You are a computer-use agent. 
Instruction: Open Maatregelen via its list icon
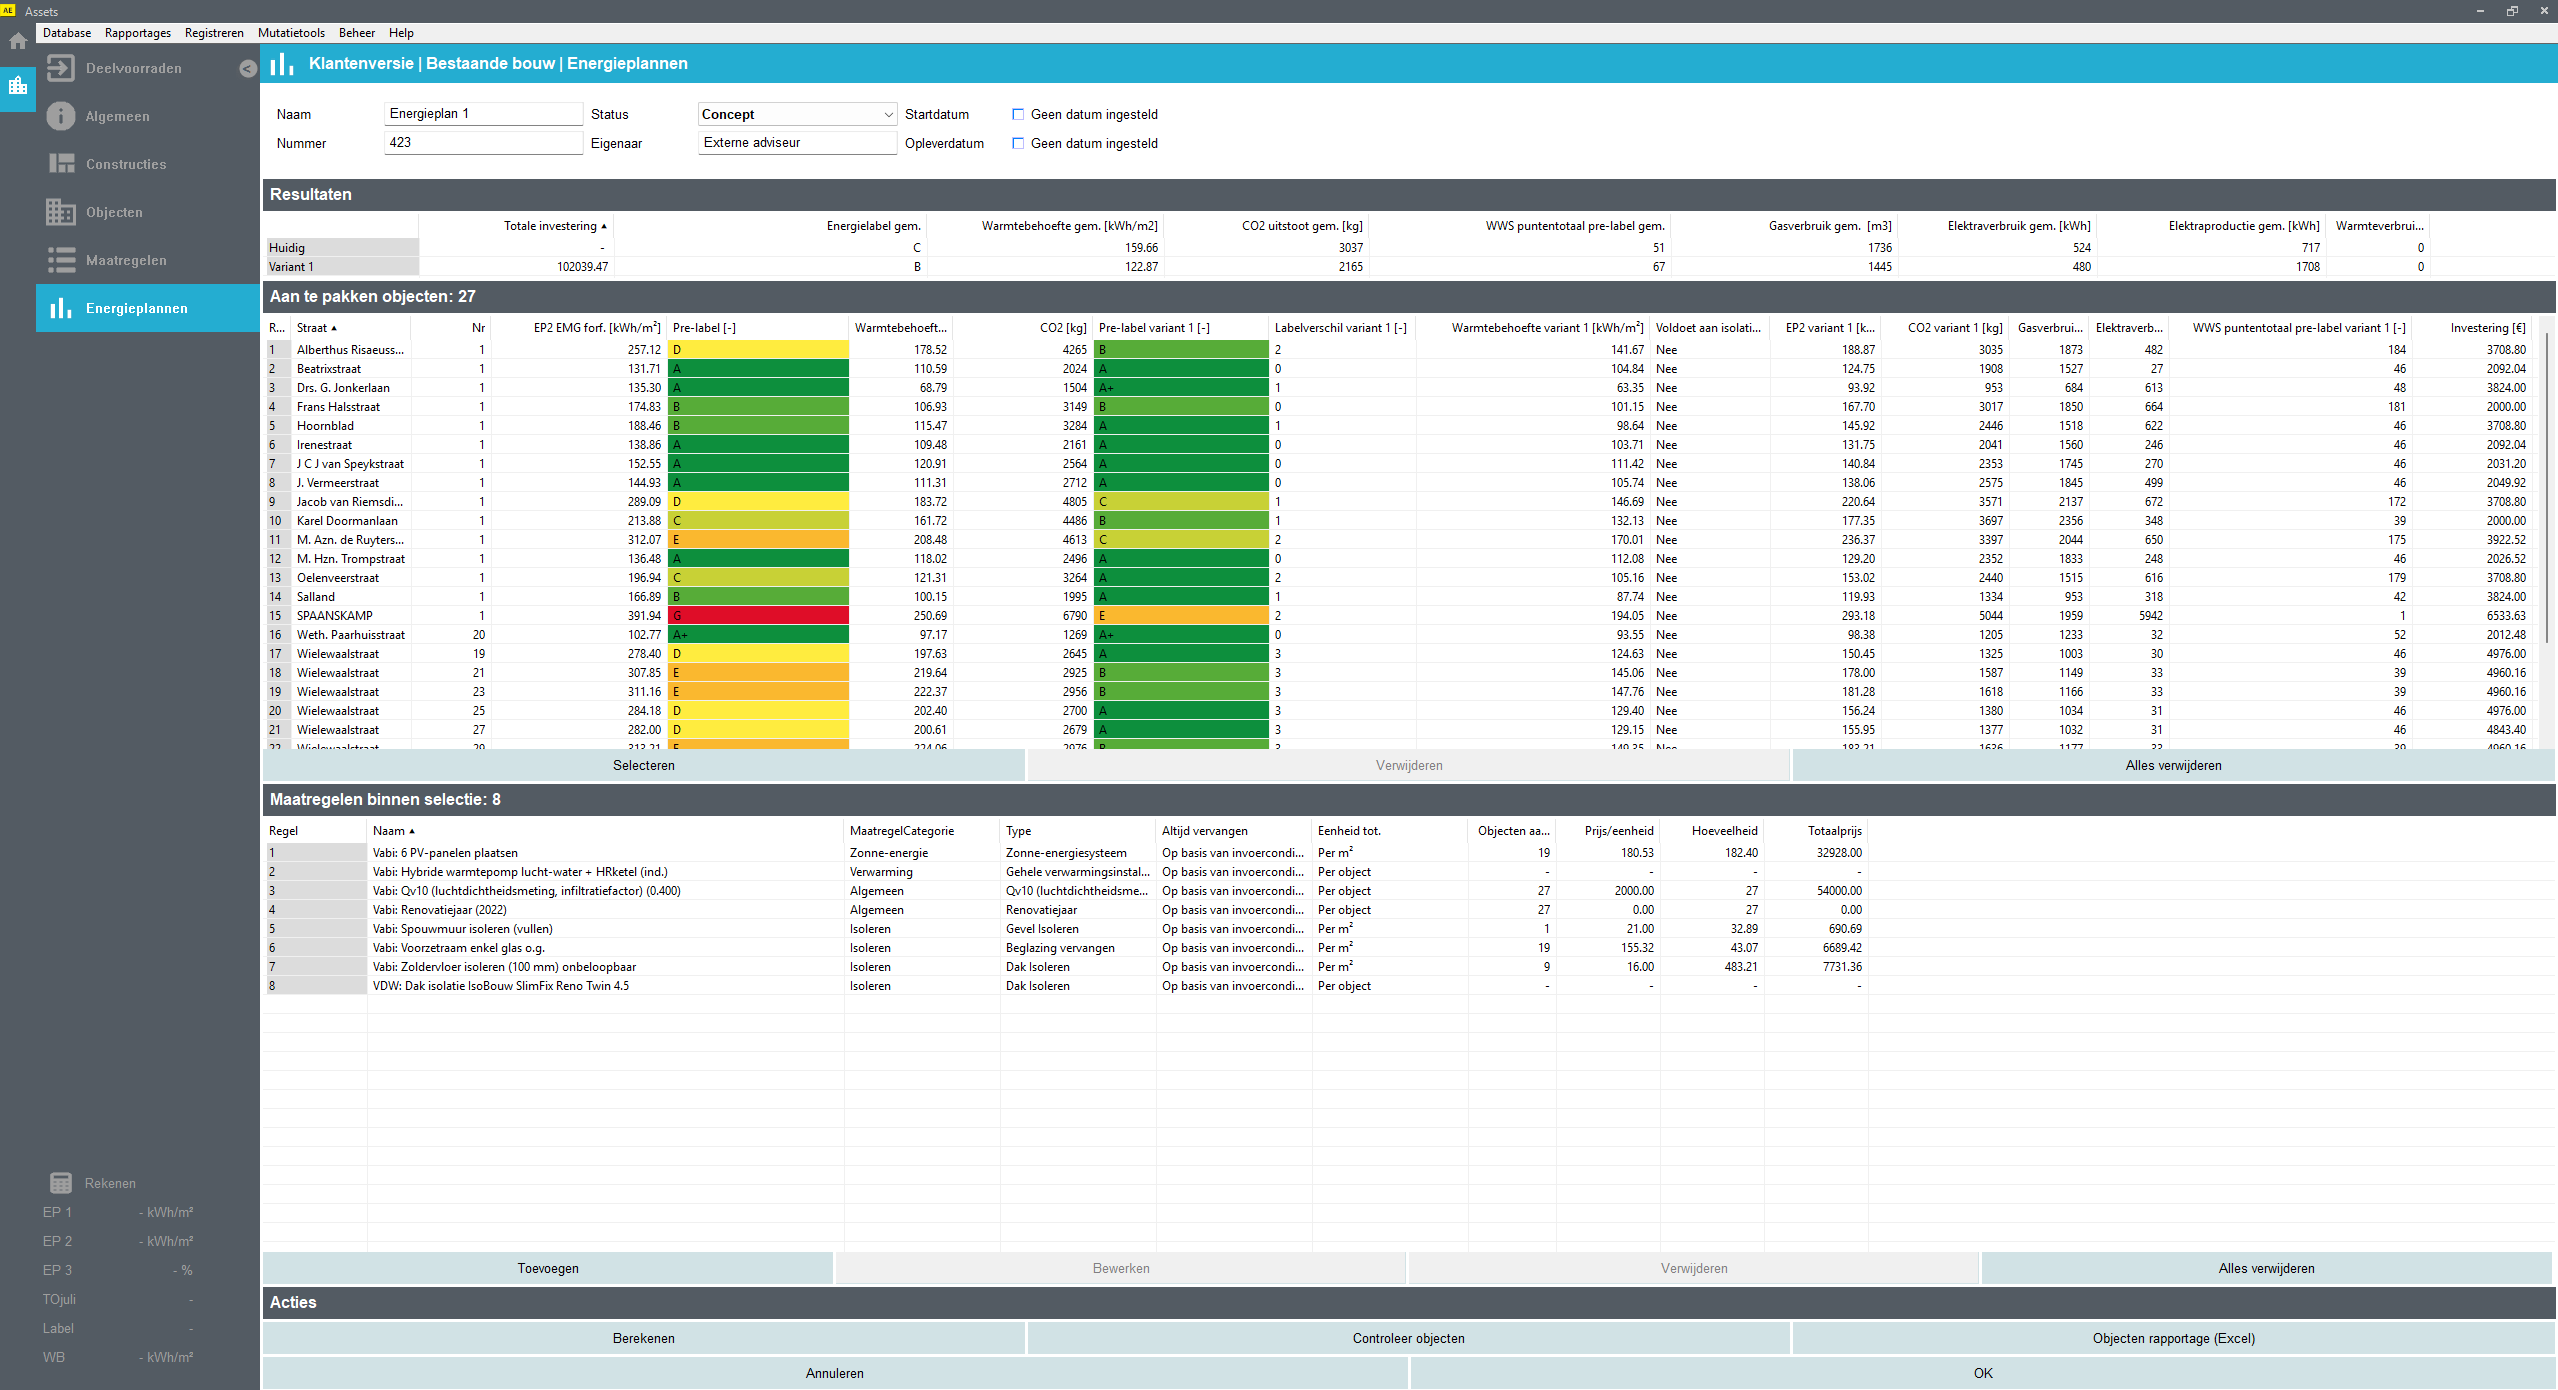click(x=61, y=260)
